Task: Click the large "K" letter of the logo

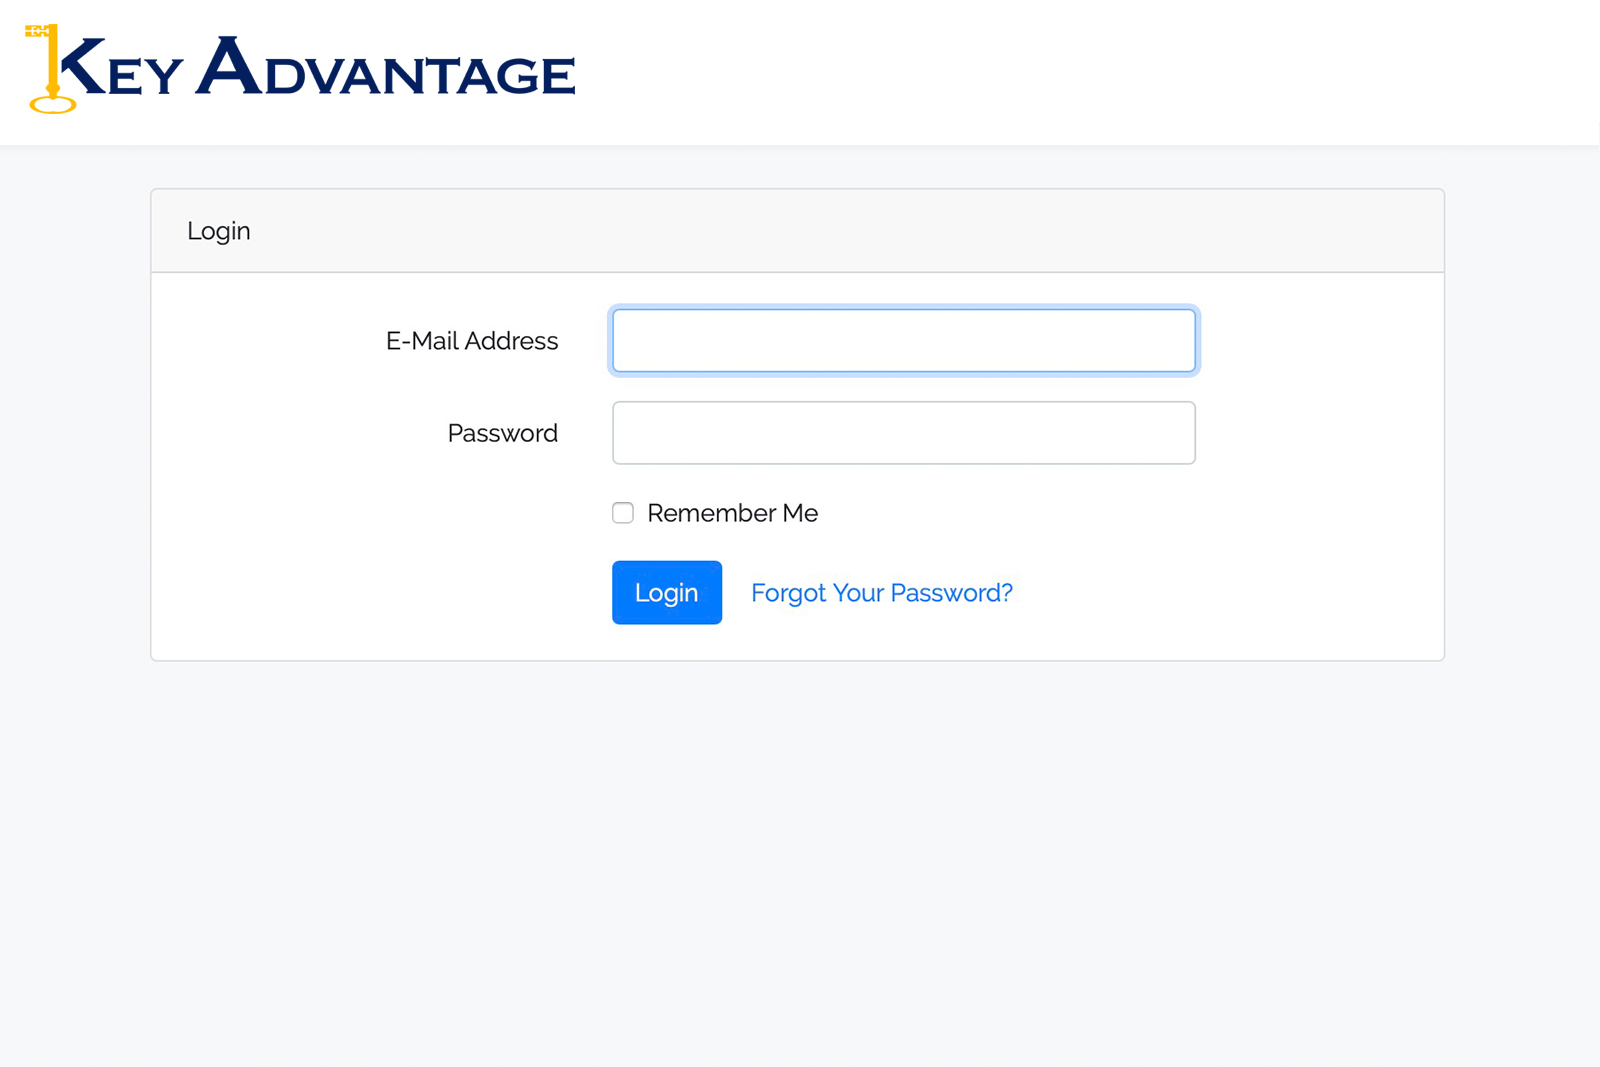Action: click(82, 67)
